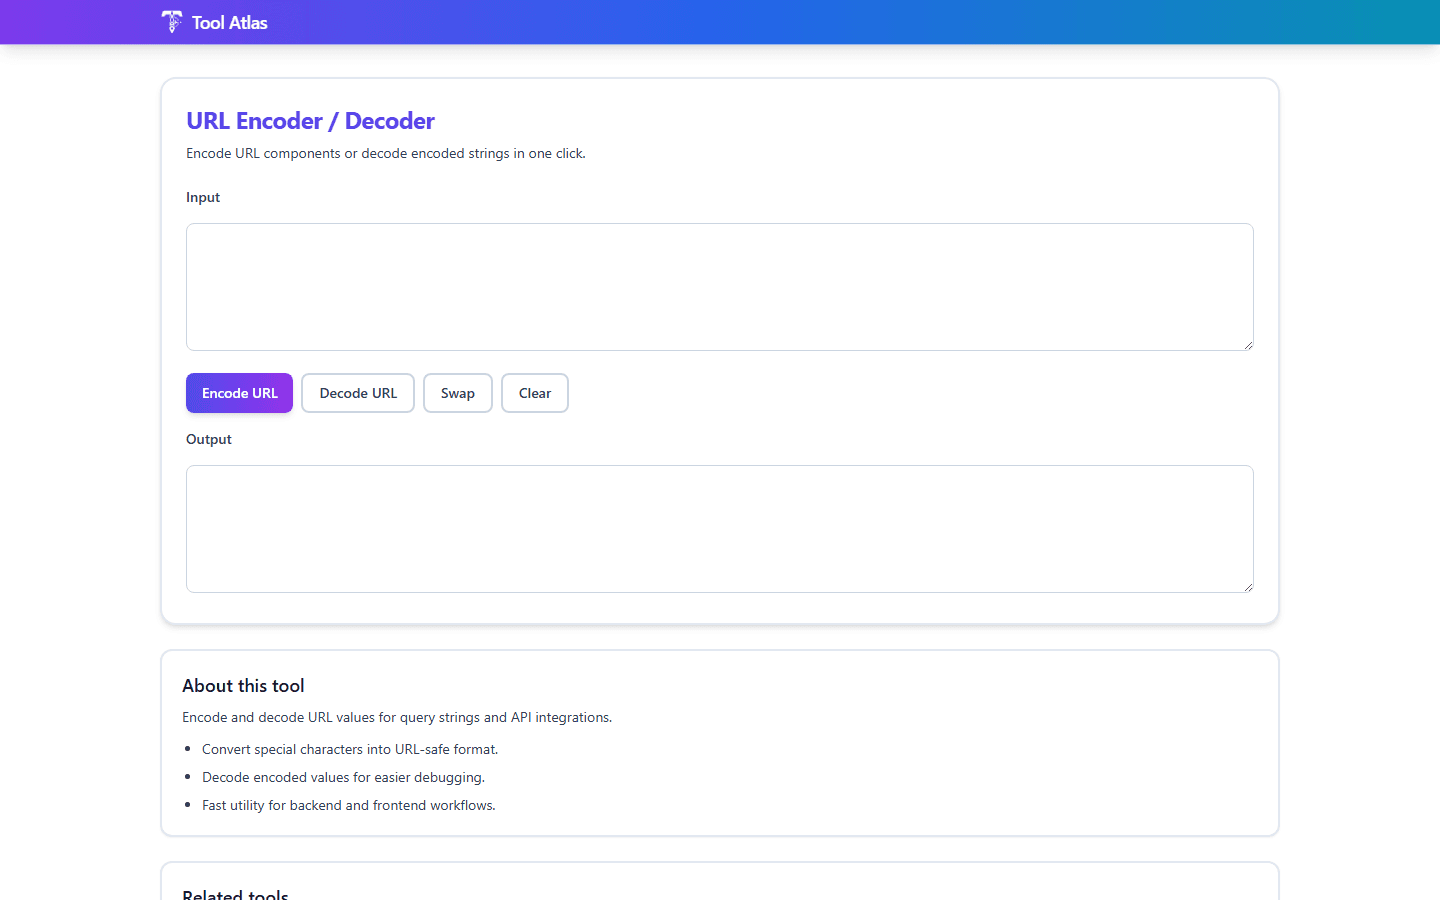Click the tool description under the heading
The width and height of the screenshot is (1440, 900).
click(x=385, y=153)
